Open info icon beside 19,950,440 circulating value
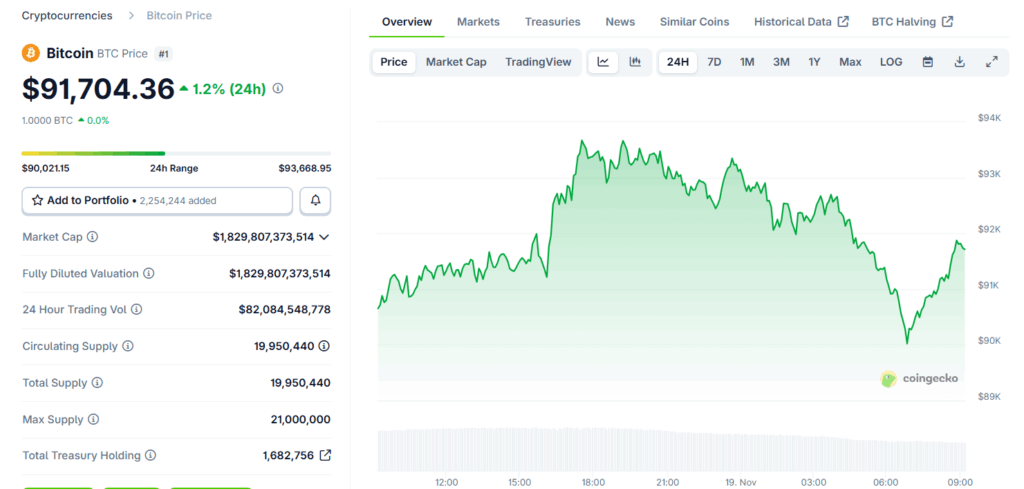Image resolution: width=1024 pixels, height=489 pixels. [x=324, y=346]
